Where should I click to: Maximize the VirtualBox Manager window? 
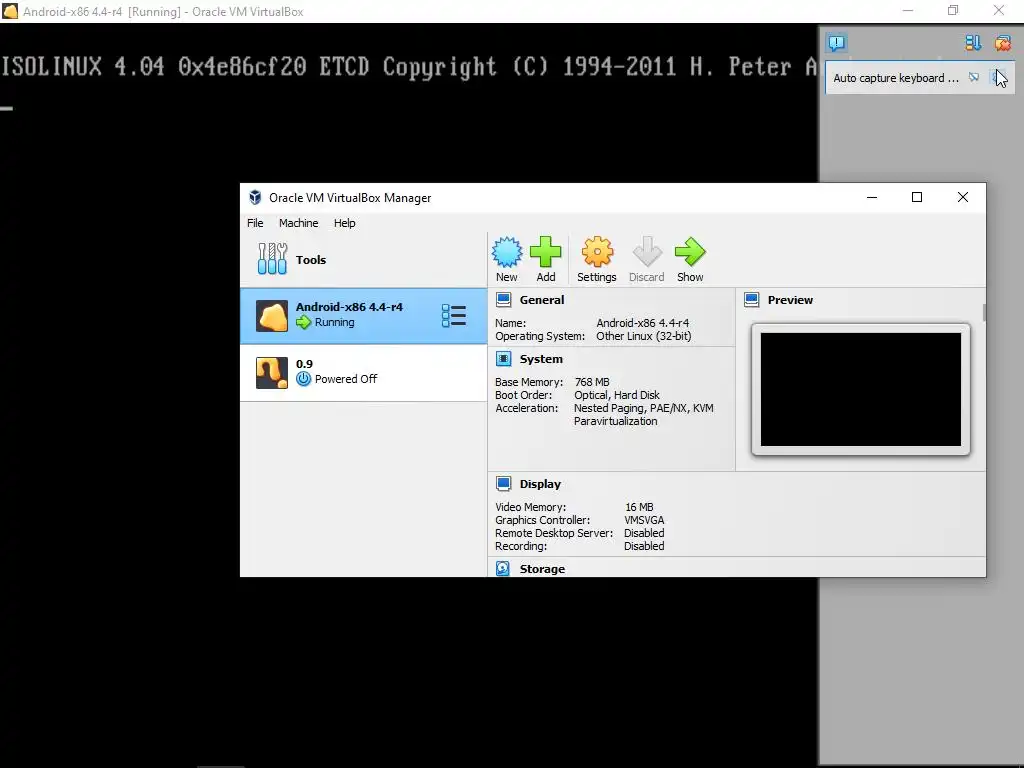point(917,197)
